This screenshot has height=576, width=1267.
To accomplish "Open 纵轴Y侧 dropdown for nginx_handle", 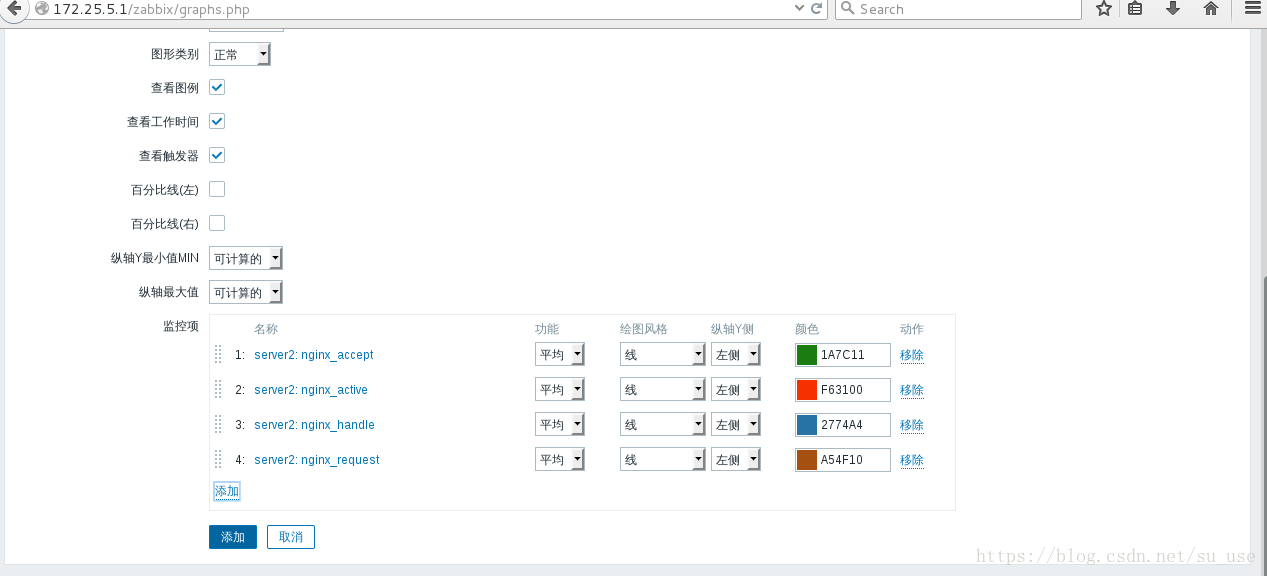I will click(736, 425).
